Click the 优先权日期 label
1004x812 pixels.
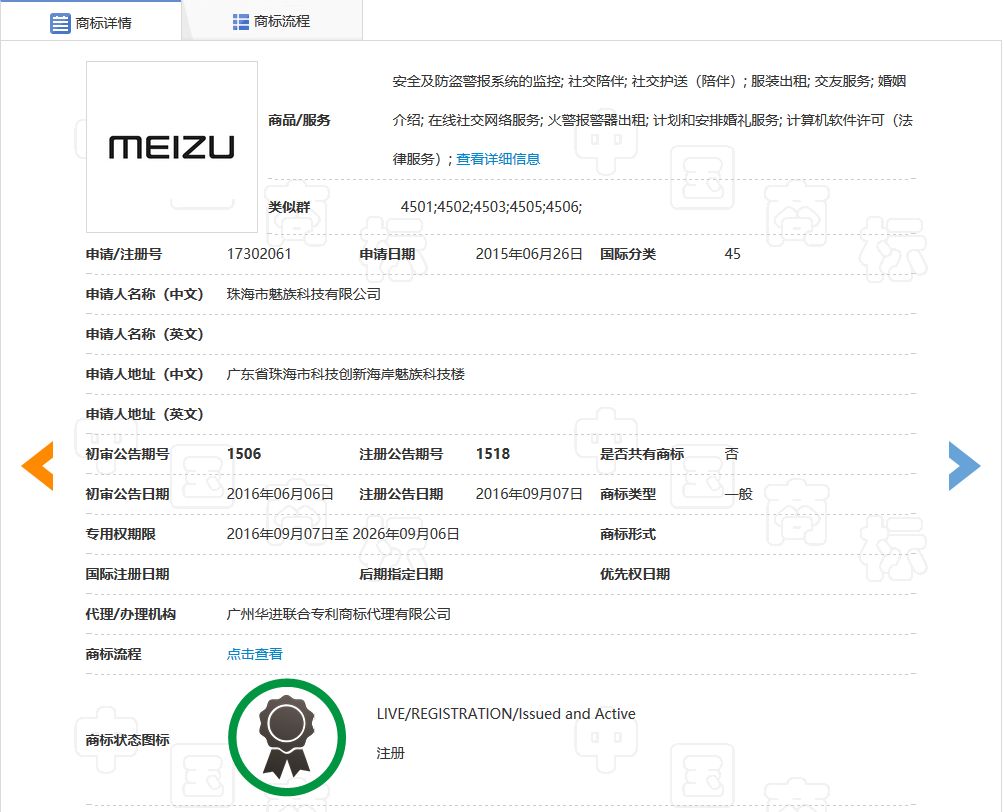tap(635, 574)
